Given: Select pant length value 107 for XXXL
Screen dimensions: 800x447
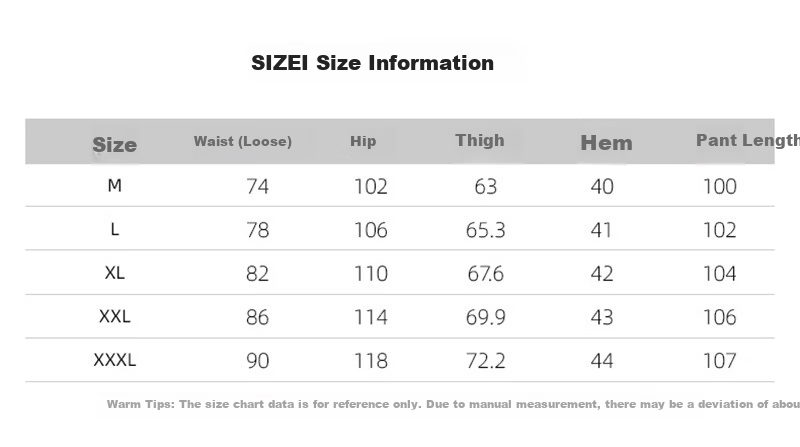Looking at the screenshot, I should click(719, 361).
